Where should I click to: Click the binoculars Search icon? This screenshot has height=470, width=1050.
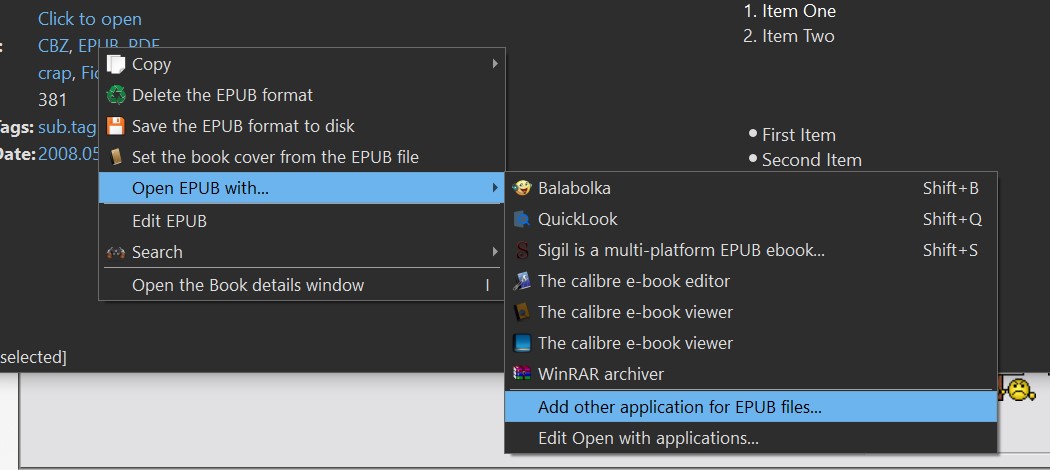tap(117, 252)
